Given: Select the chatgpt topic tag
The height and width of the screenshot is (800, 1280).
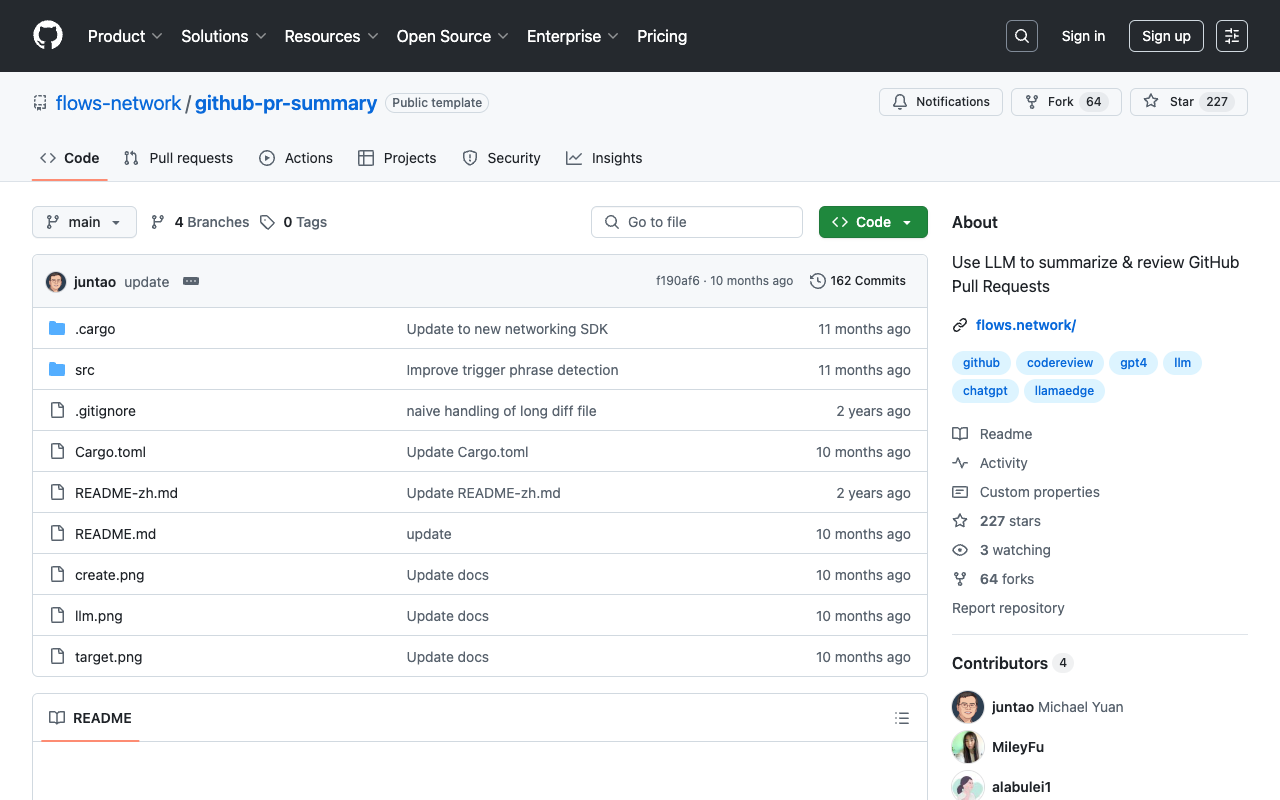Looking at the screenshot, I should click(x=985, y=391).
